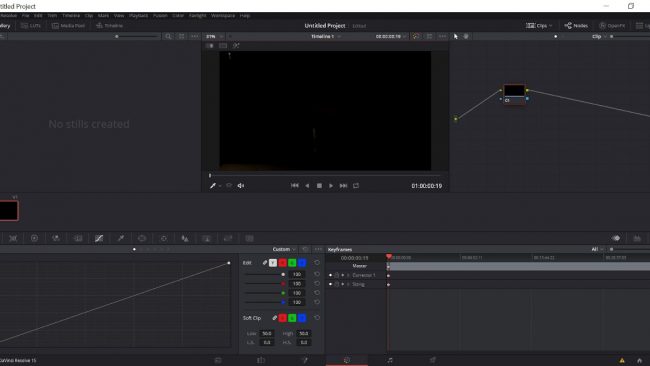Toggle Soft Clip channel ganging link
650x366 pixels.
pos(274,318)
